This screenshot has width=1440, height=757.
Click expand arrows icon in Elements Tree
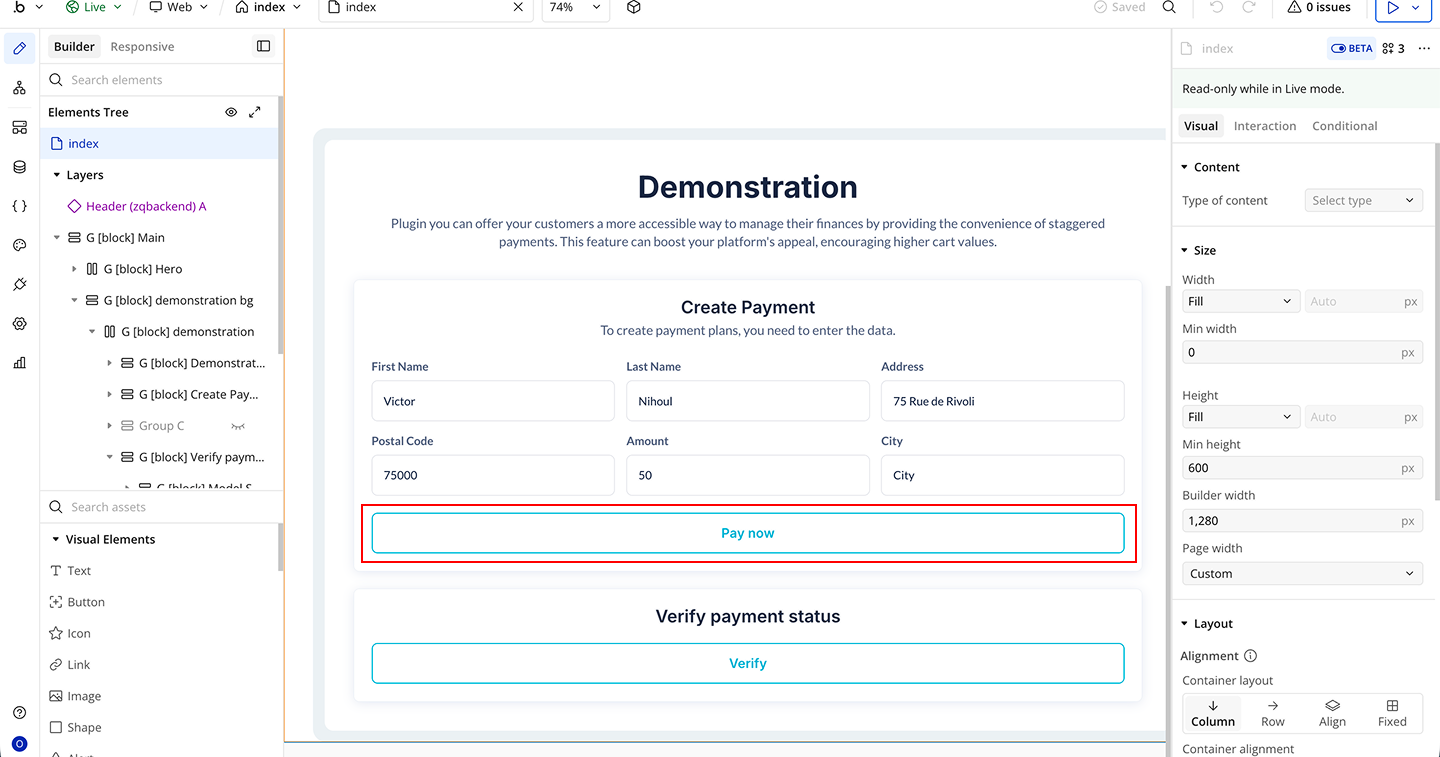255,112
